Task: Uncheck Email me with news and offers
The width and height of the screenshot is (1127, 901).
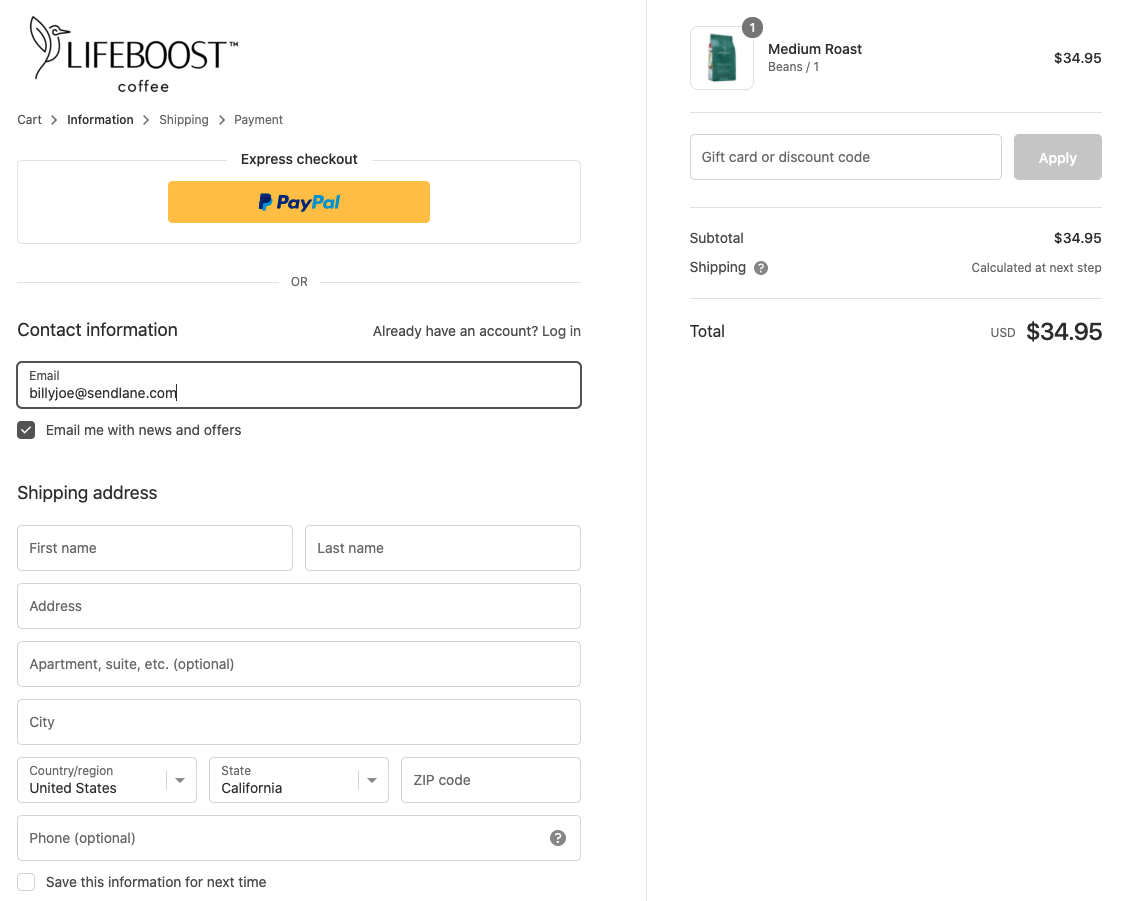Action: click(x=27, y=430)
